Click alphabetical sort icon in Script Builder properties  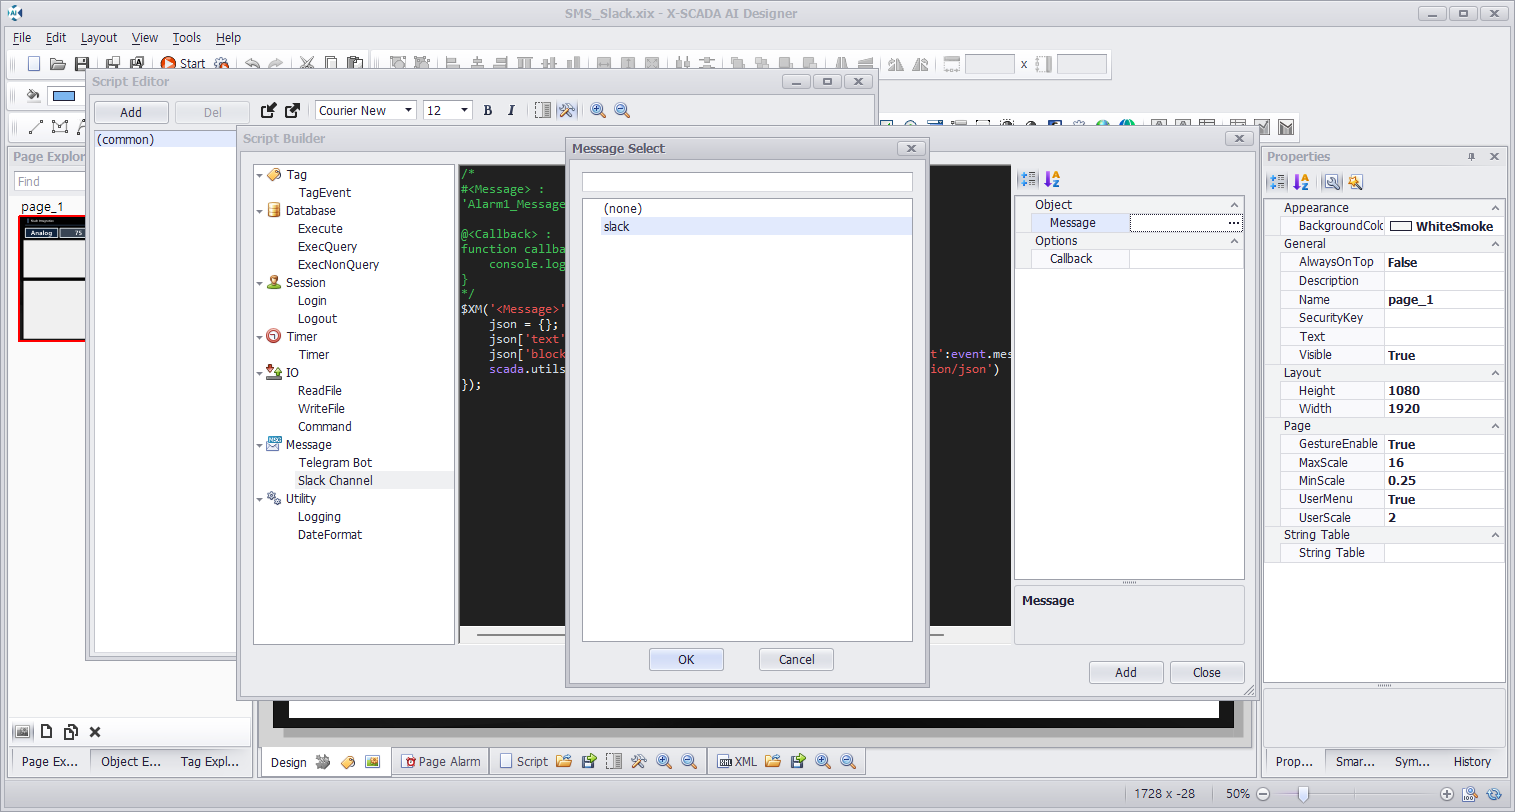[1052, 179]
